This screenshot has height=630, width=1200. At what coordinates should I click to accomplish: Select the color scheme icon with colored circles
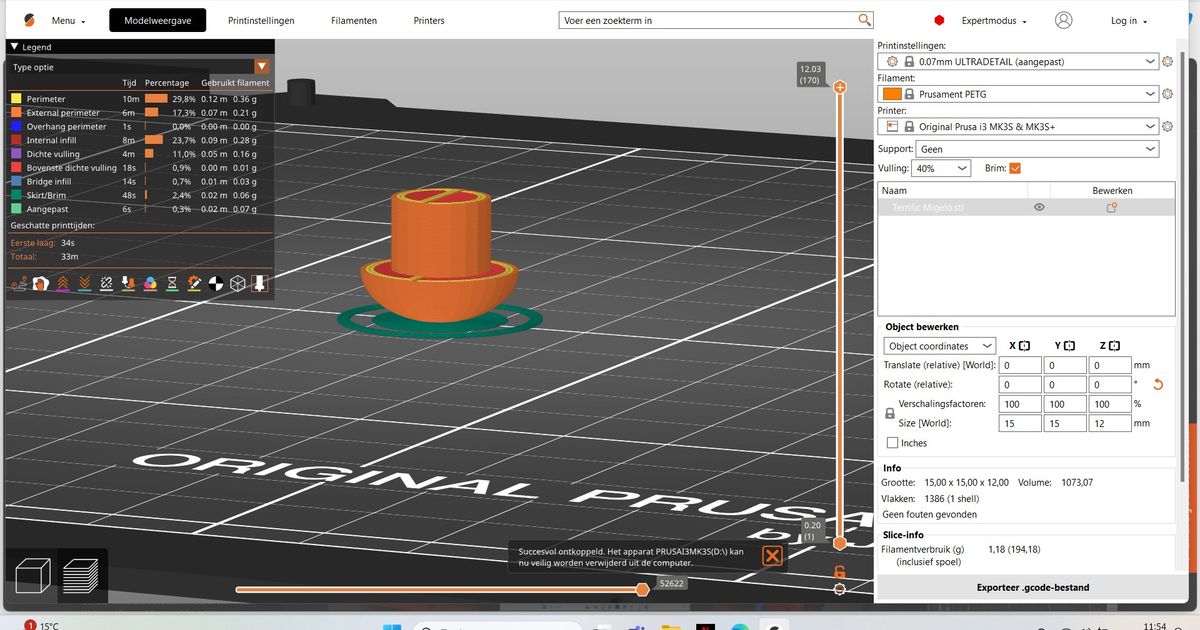tap(150, 284)
